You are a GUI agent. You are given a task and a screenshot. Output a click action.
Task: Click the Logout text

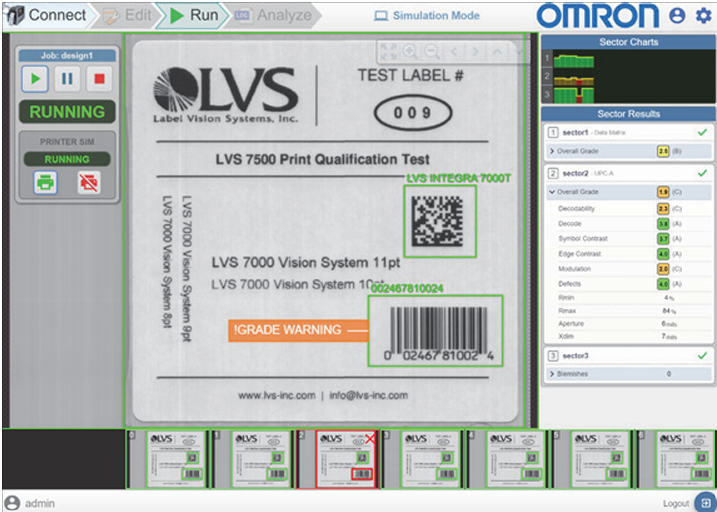click(676, 503)
